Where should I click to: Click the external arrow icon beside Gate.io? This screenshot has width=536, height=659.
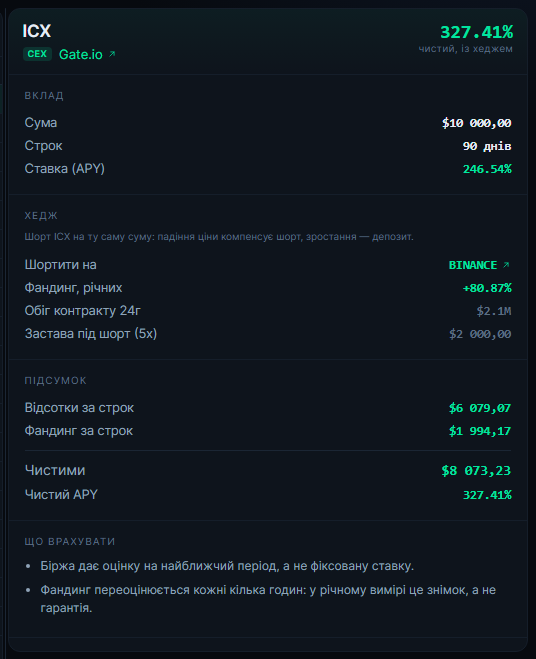pos(112,54)
